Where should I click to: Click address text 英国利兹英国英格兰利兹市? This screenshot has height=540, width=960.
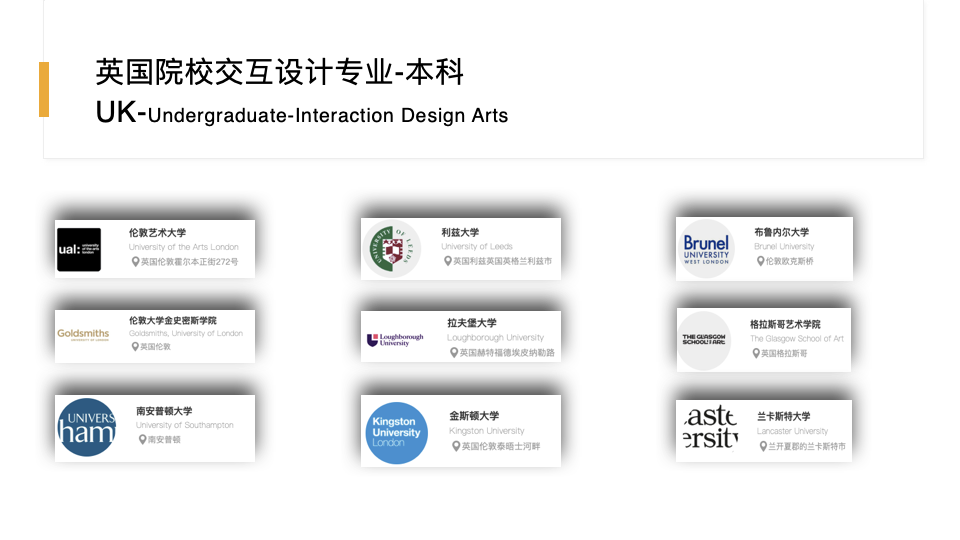pos(503,261)
